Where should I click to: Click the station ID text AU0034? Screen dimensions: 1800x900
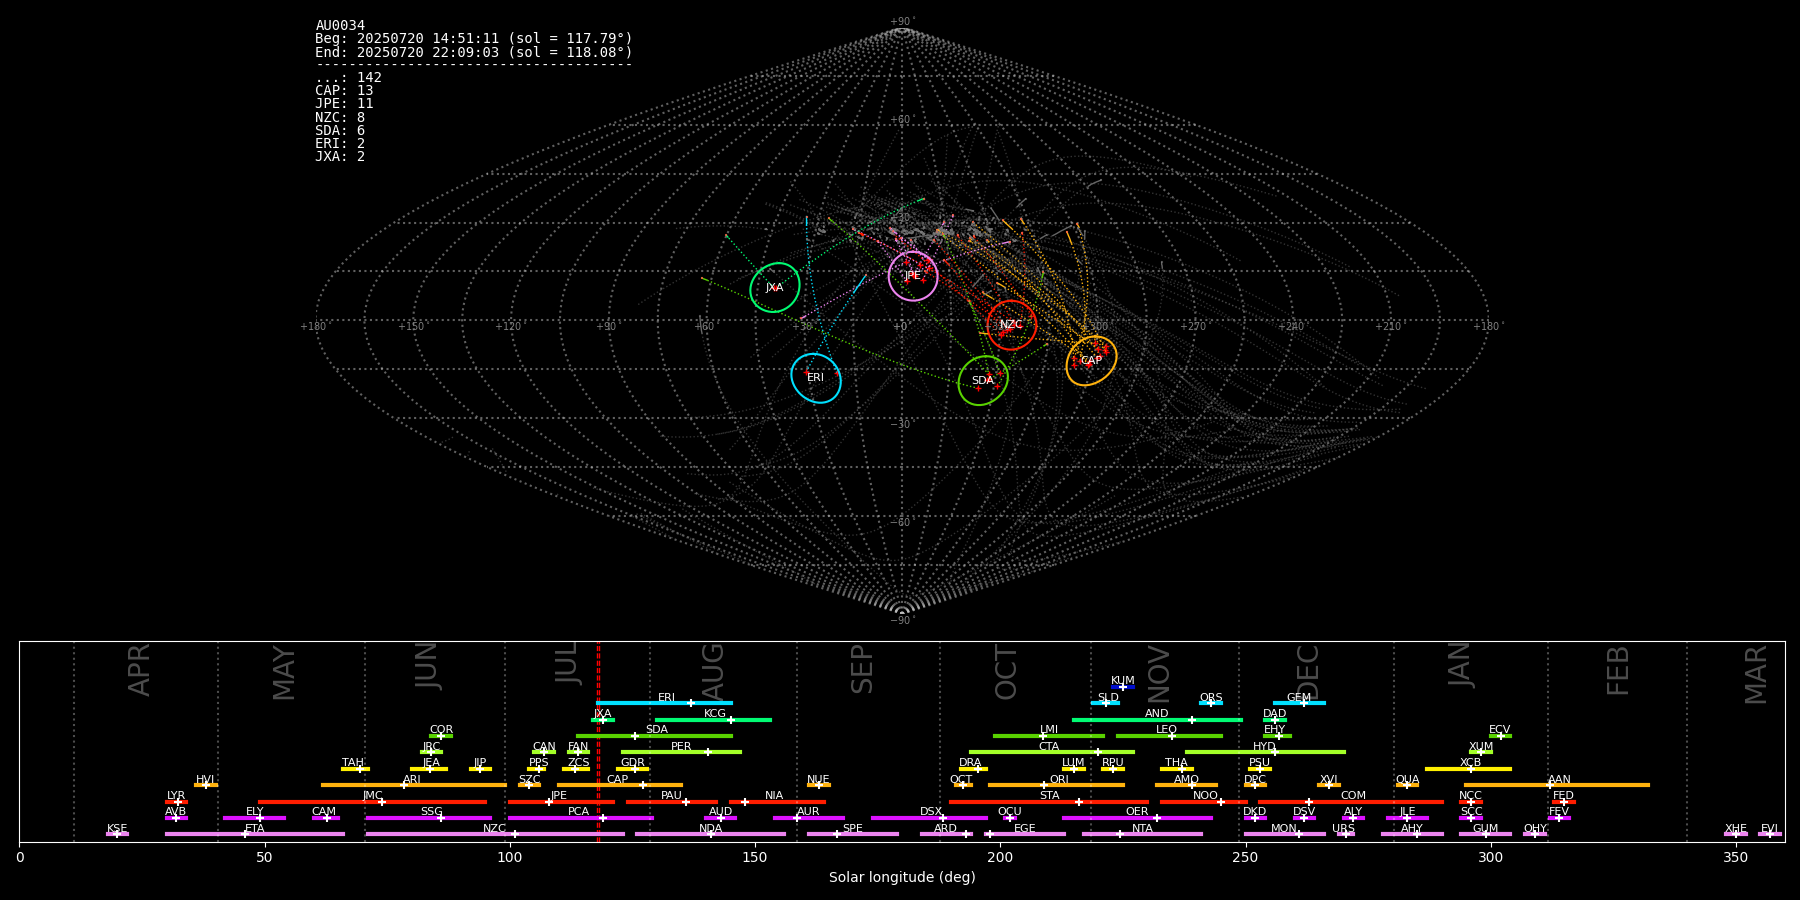[340, 26]
